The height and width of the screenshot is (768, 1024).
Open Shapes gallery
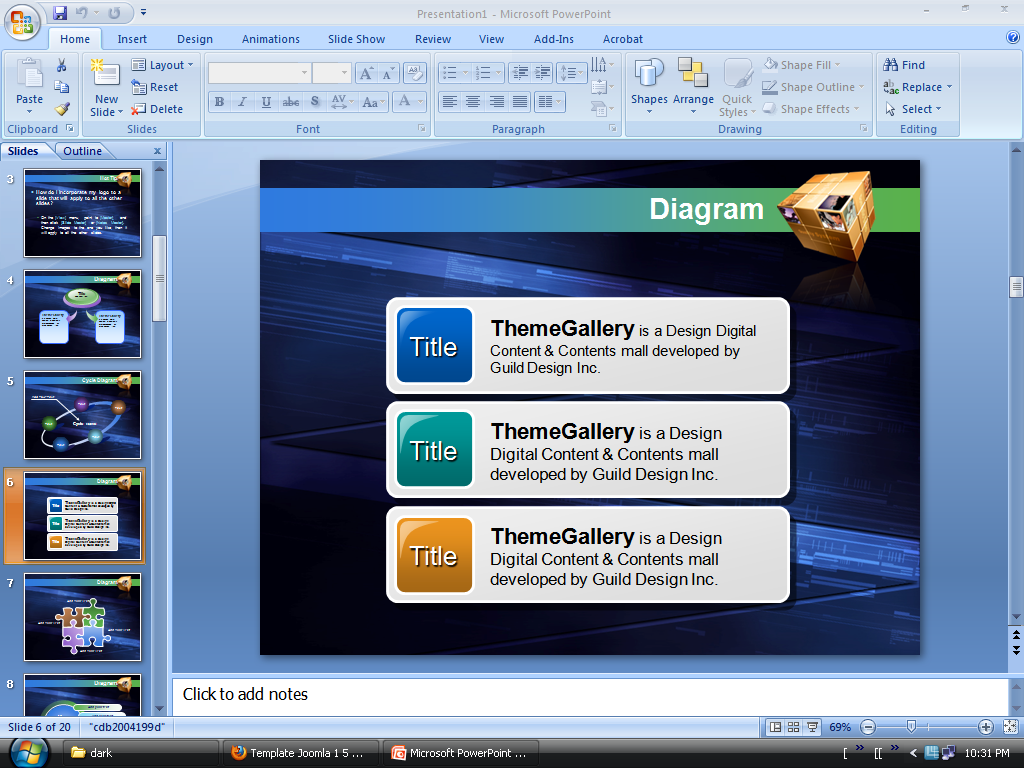[x=649, y=86]
